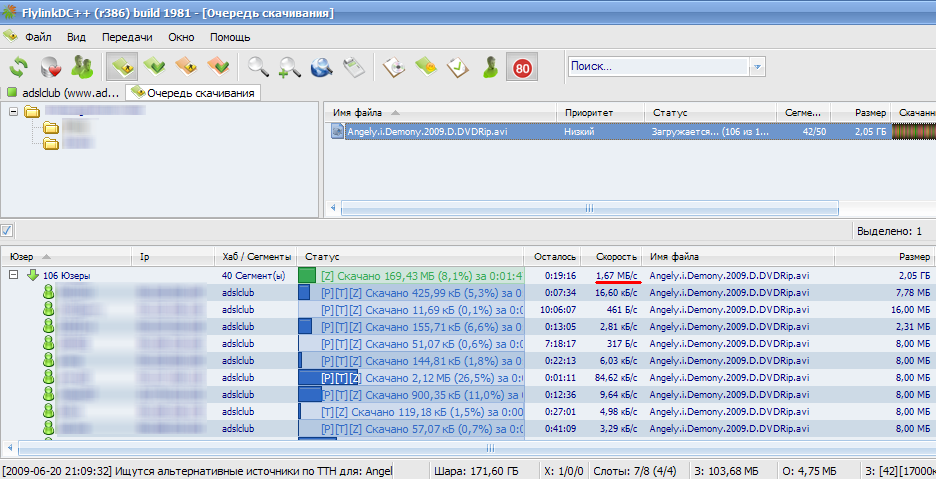Open the Помощь menu
Screen dimensions: 936x479
(x=230, y=37)
